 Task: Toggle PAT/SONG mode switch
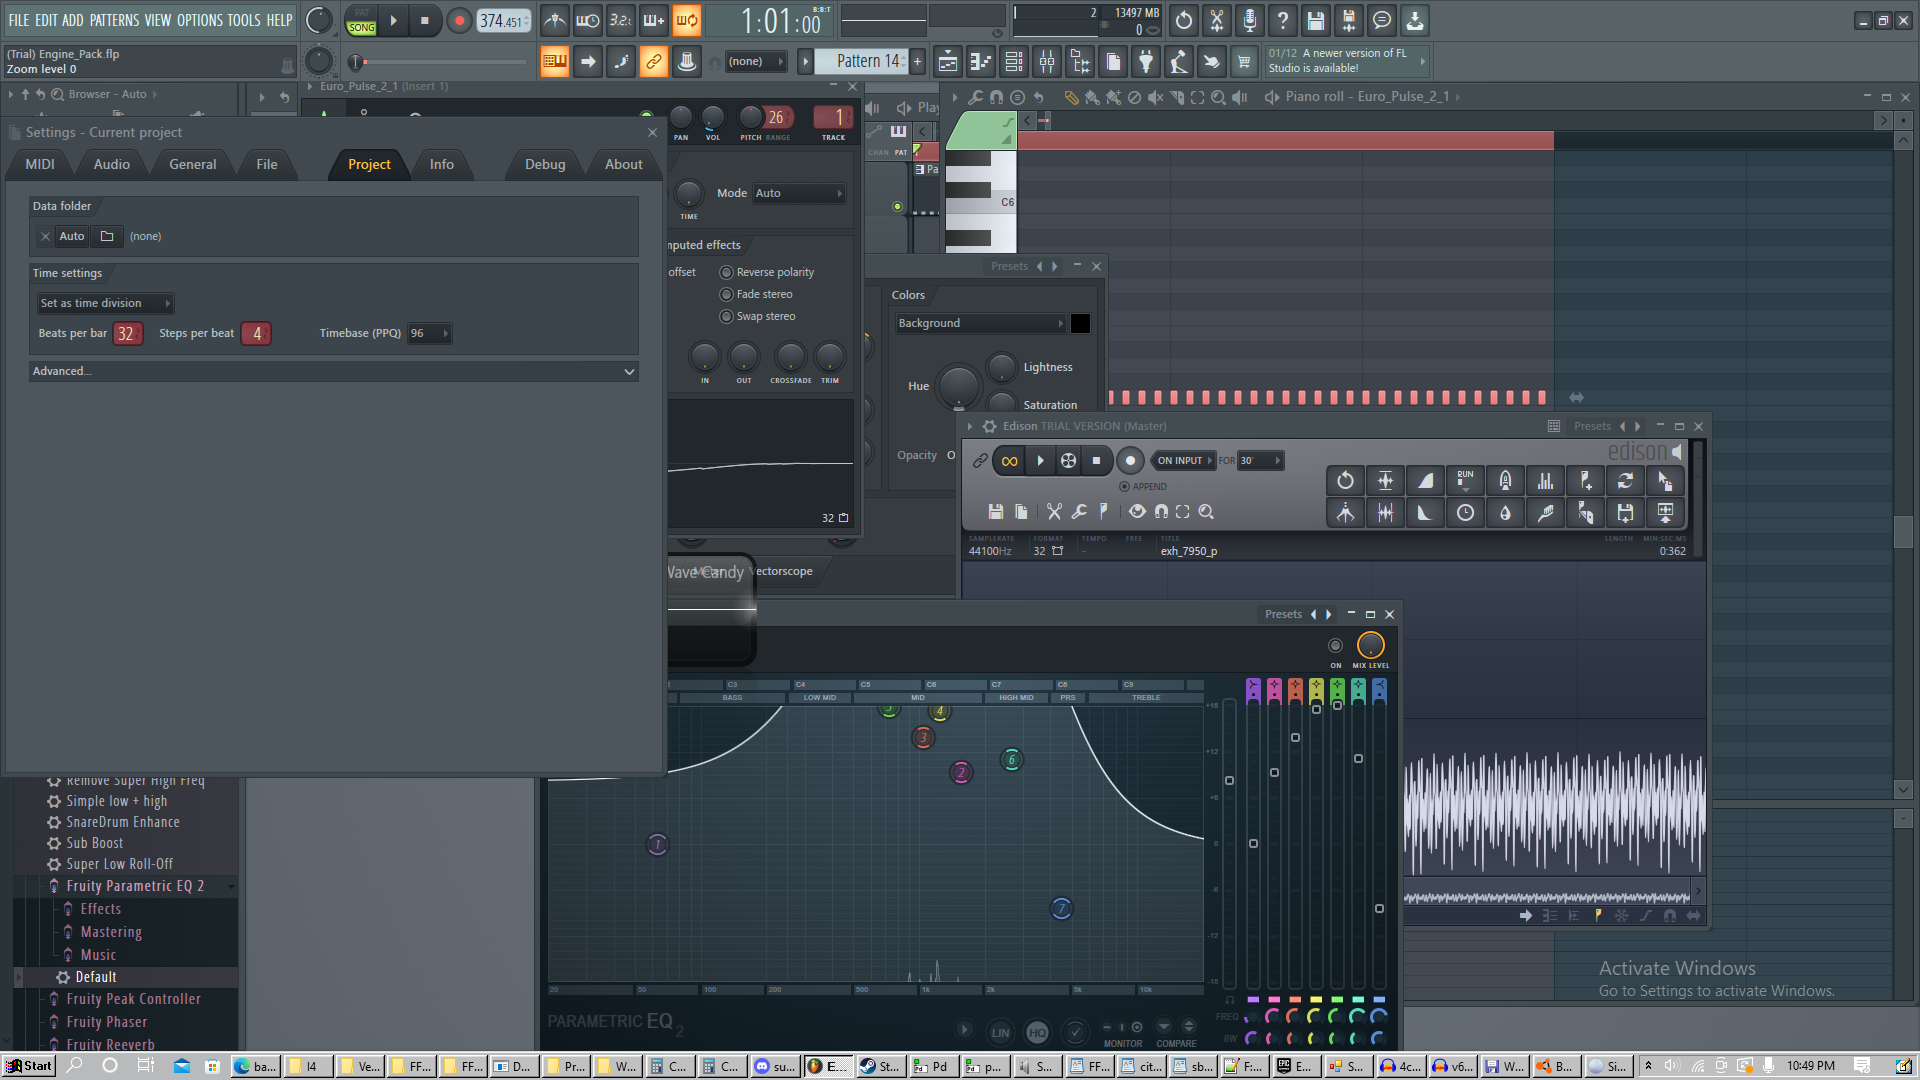click(x=361, y=20)
